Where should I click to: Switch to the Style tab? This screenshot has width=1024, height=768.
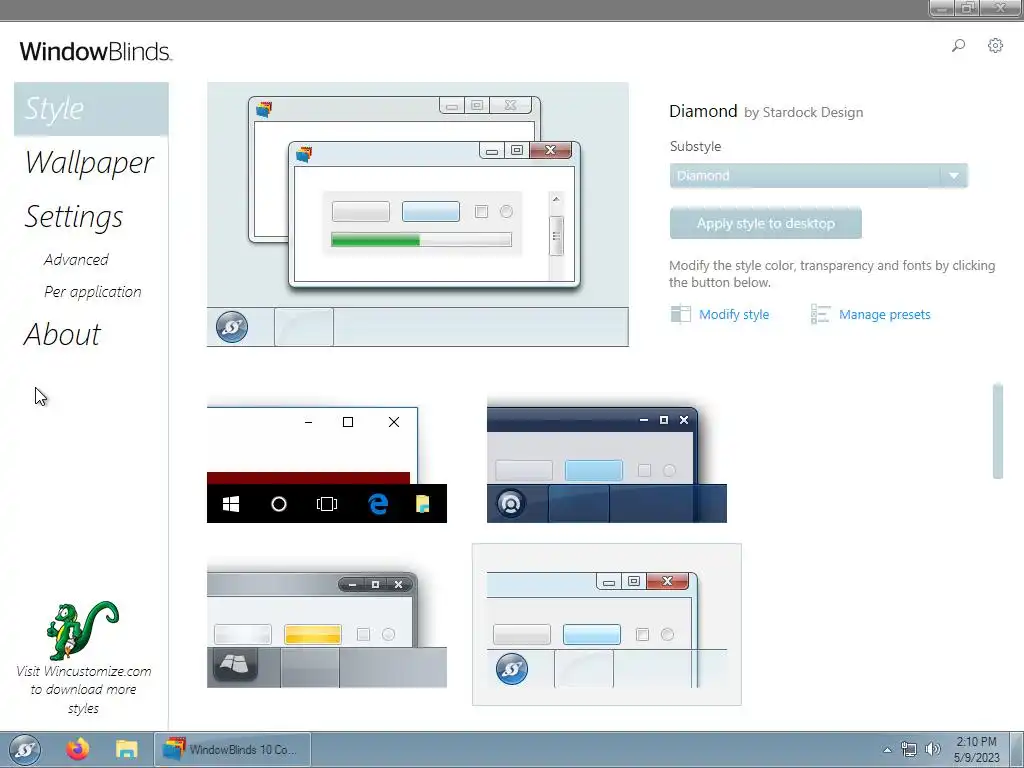pyautogui.click(x=91, y=109)
